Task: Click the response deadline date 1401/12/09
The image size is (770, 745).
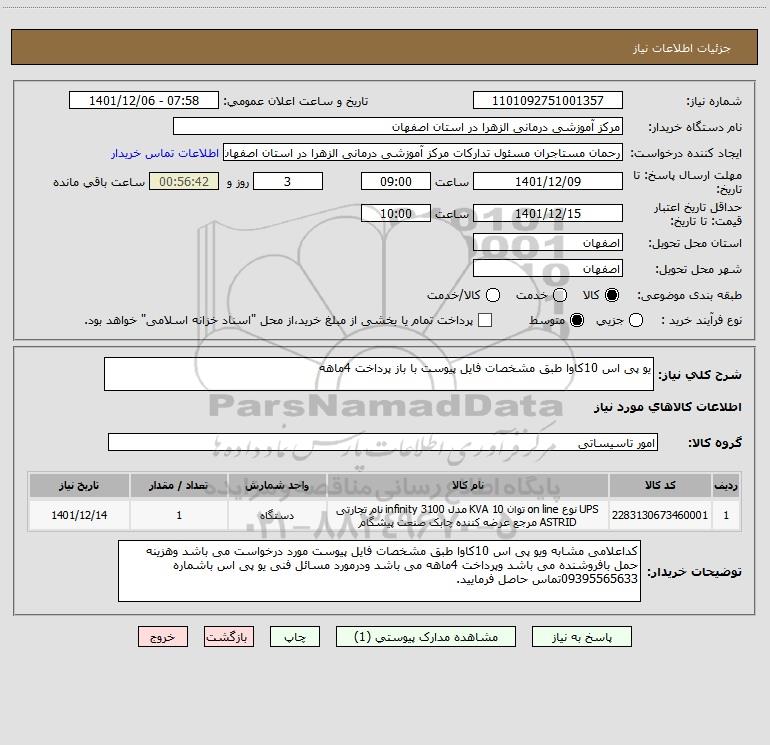Action: pyautogui.click(x=548, y=181)
